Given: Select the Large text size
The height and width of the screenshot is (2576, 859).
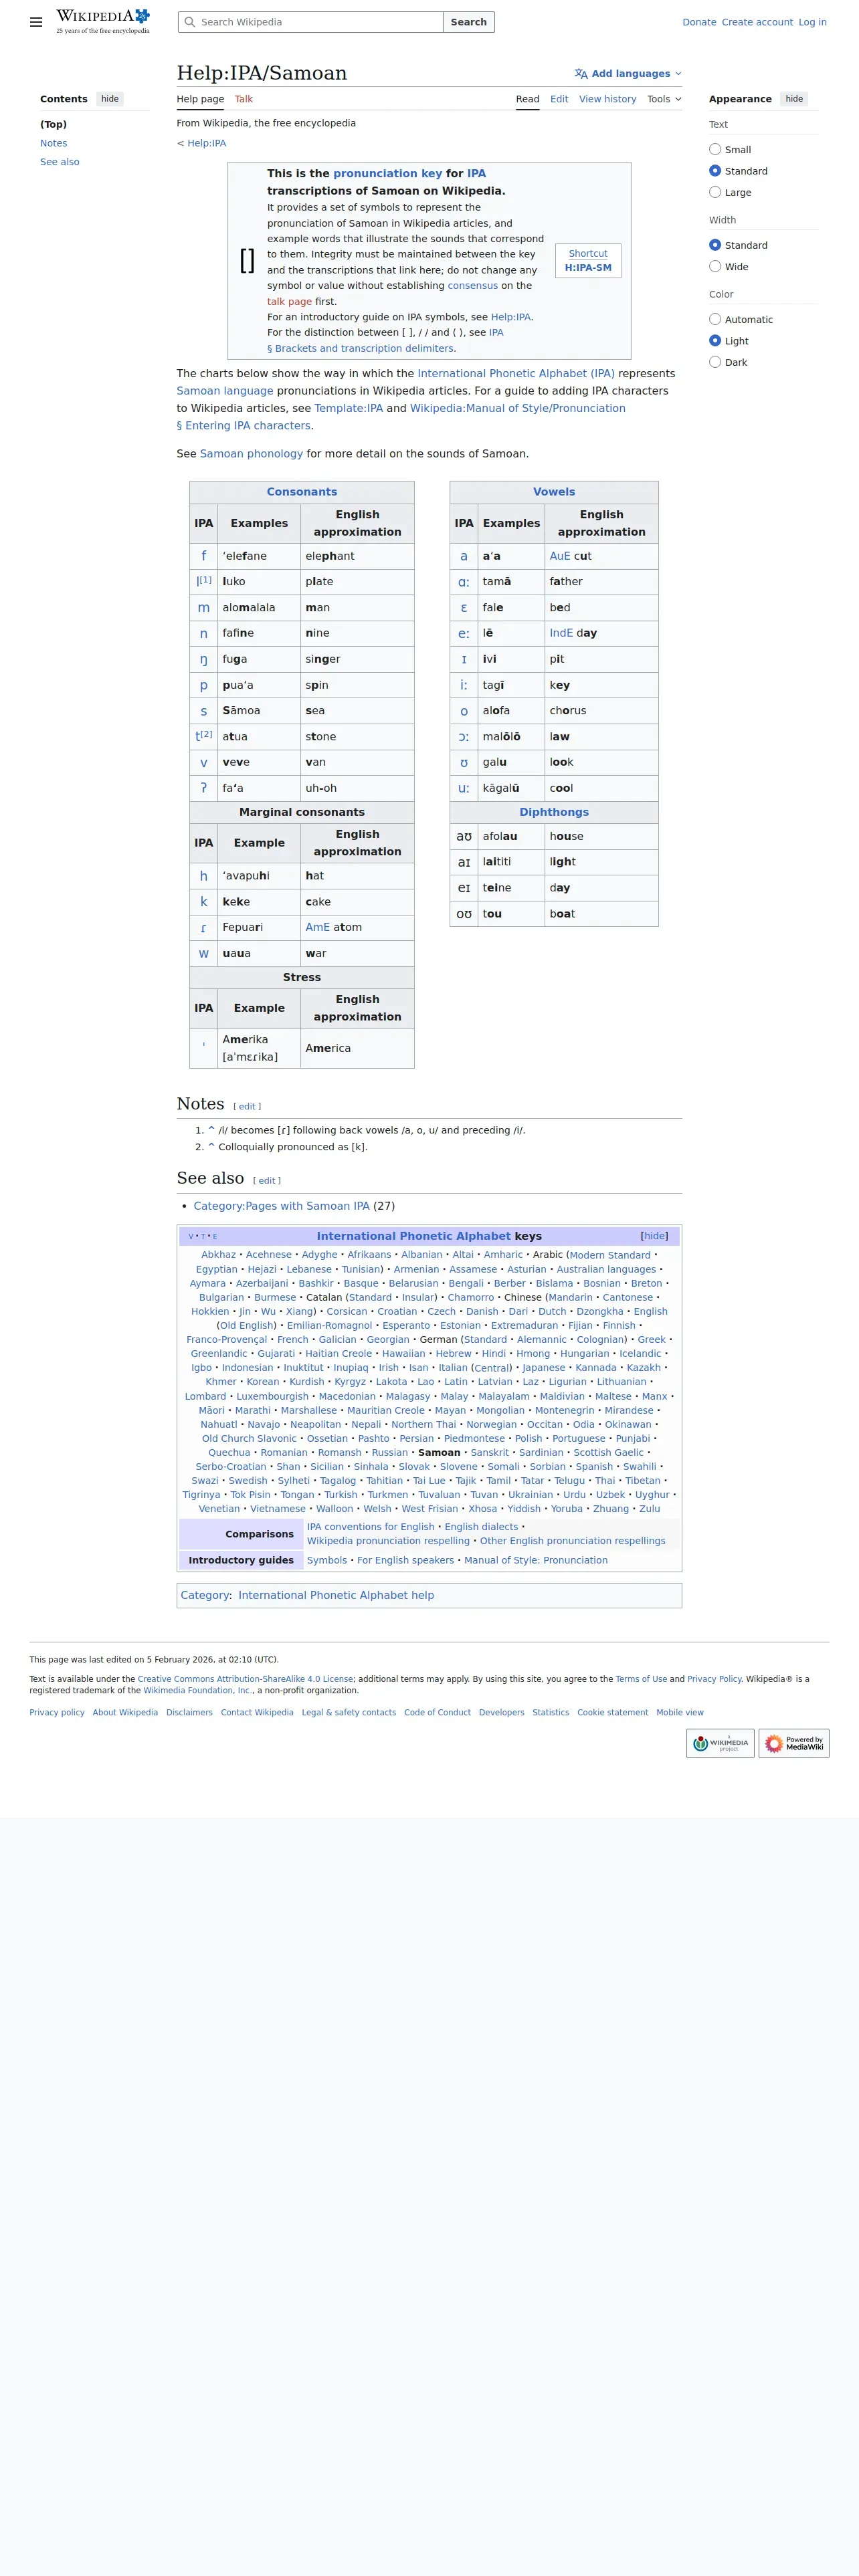Looking at the screenshot, I should (x=715, y=192).
